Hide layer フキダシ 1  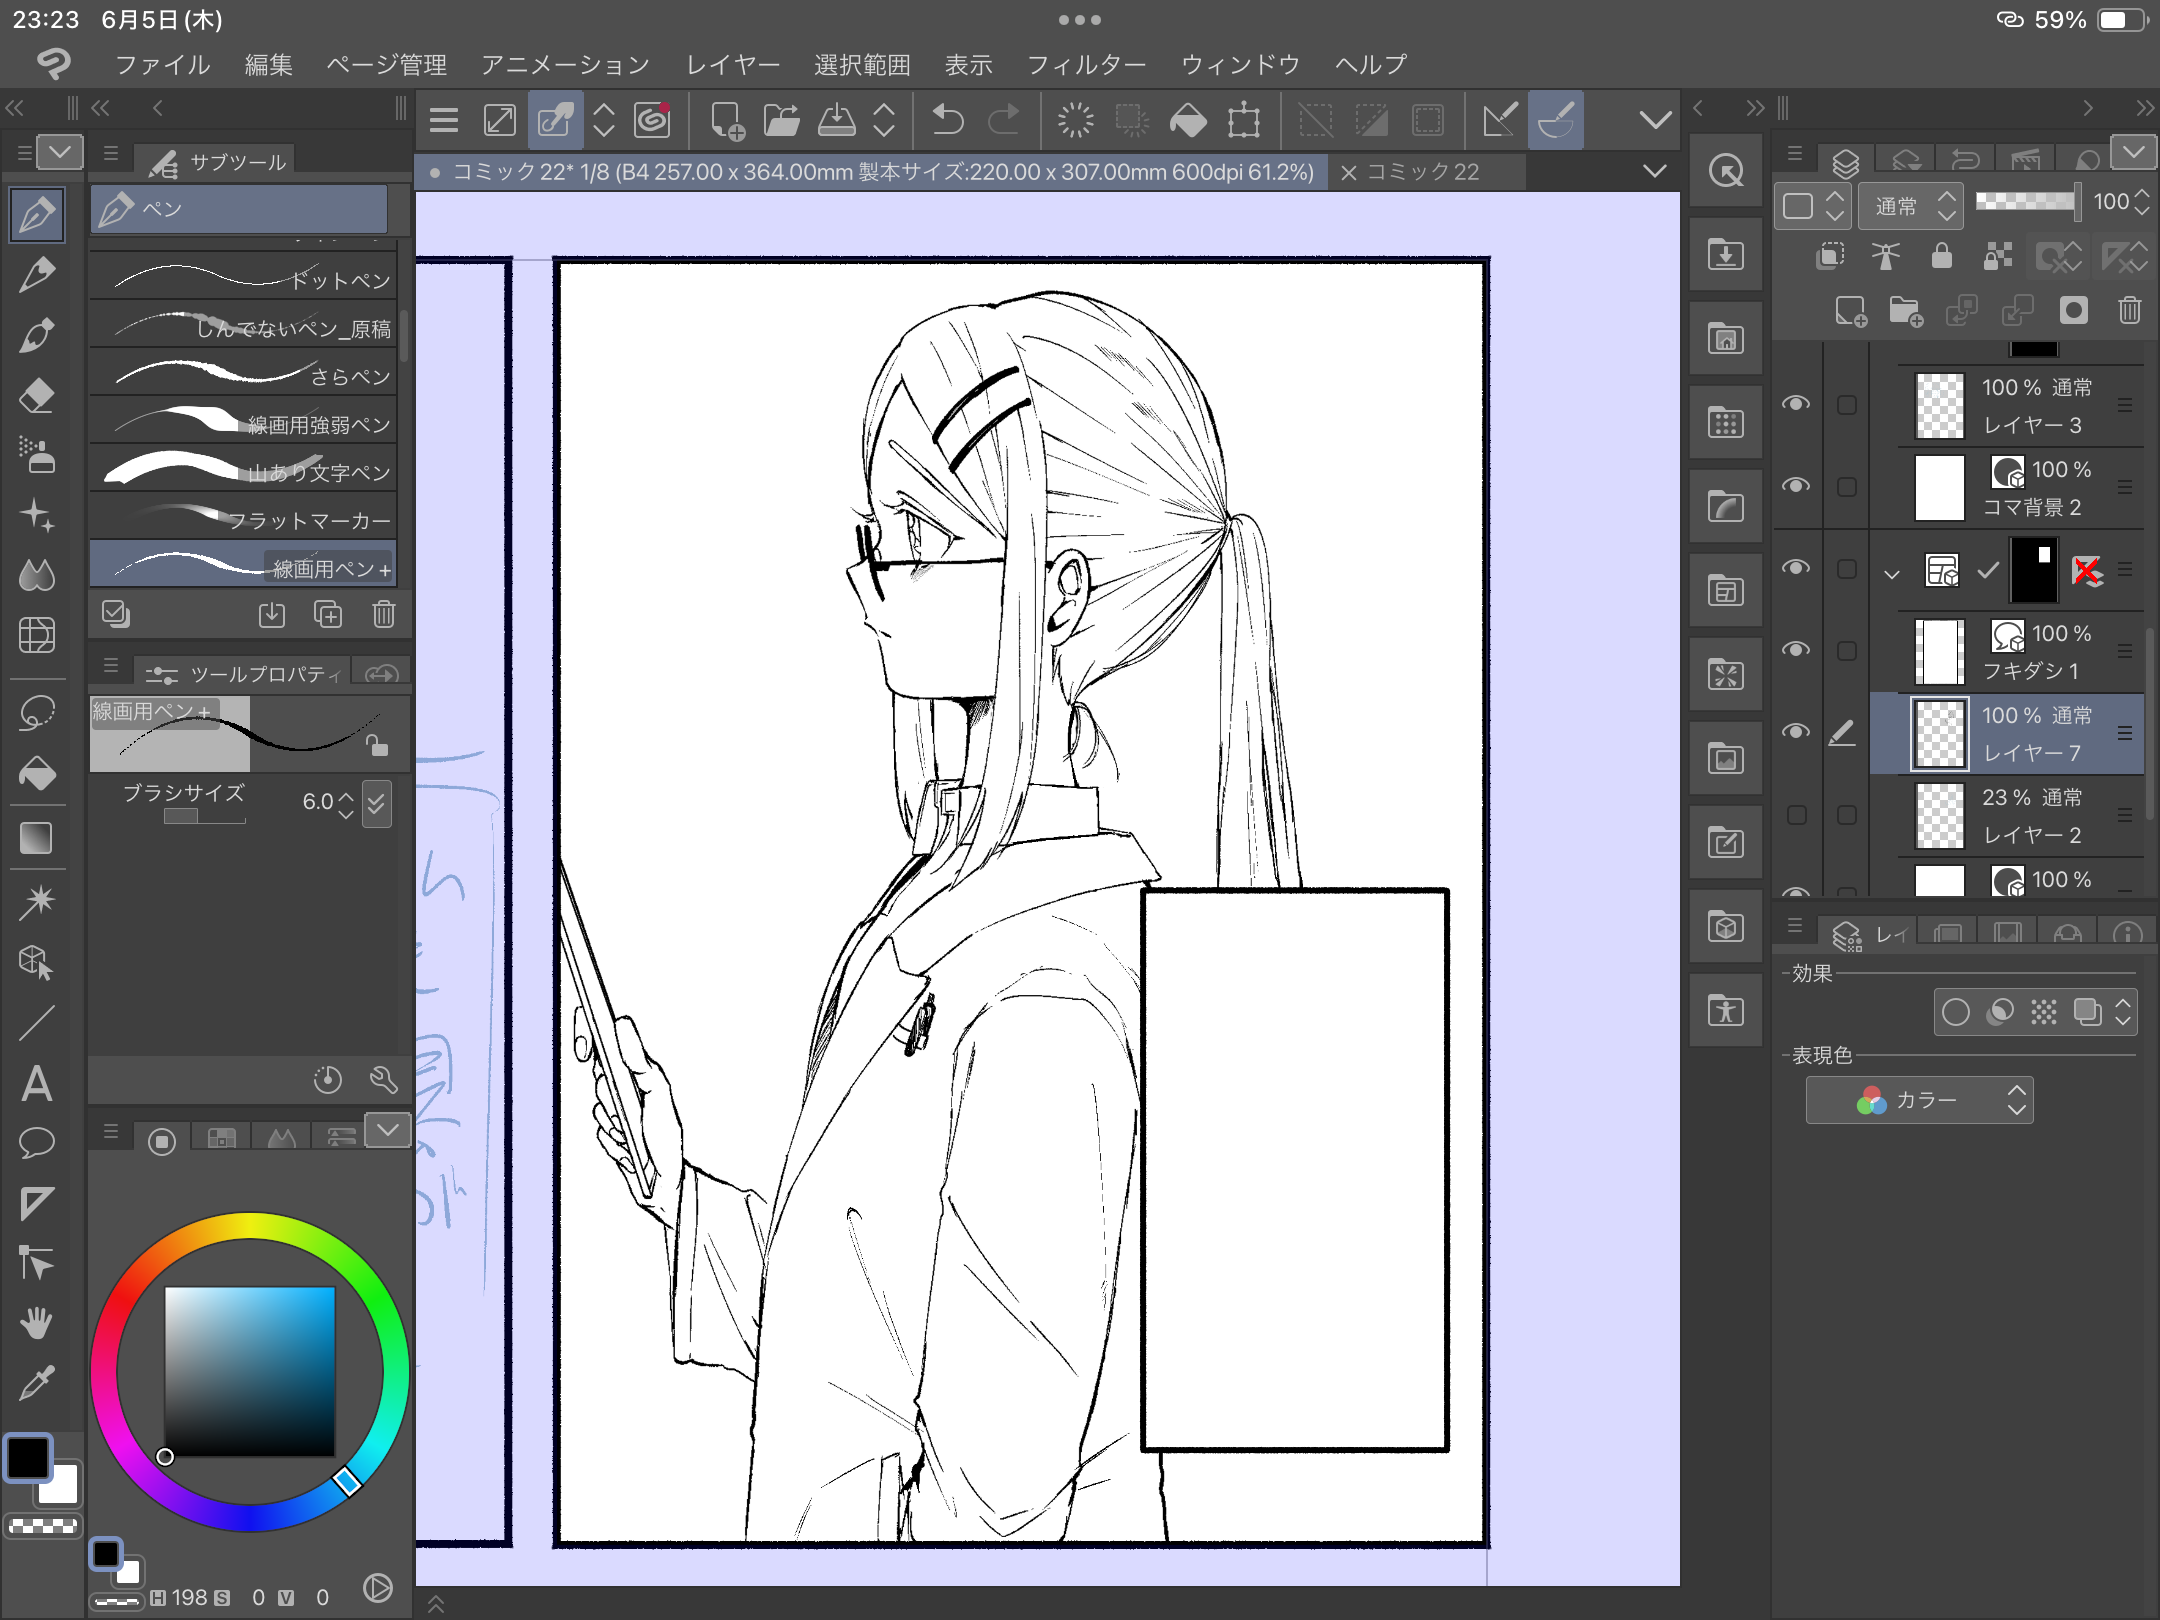(1796, 650)
